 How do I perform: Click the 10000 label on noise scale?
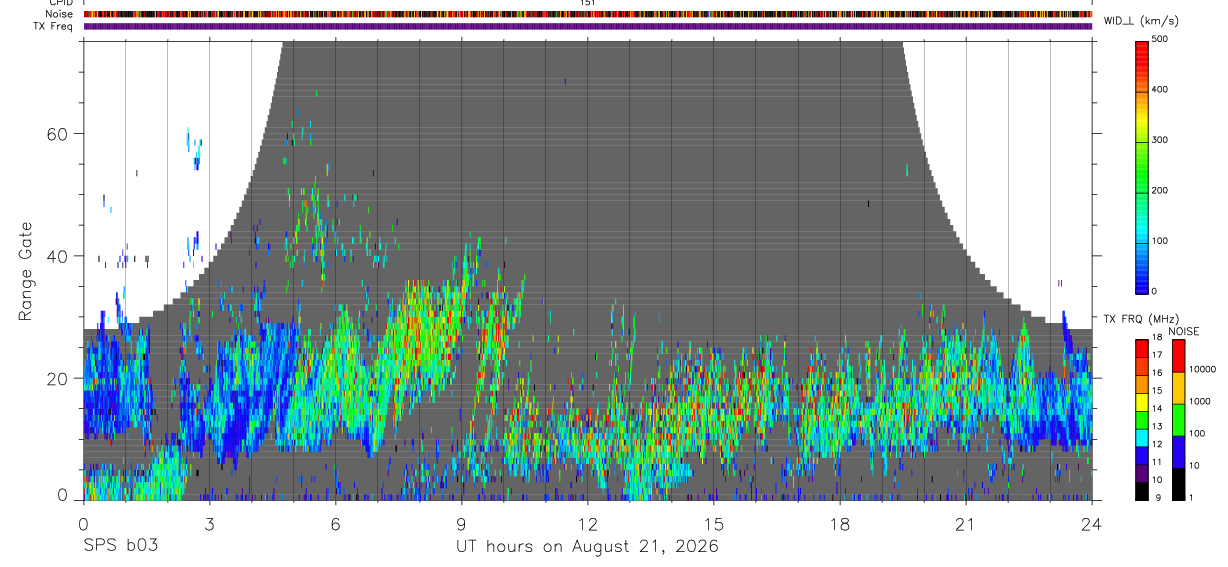click(x=1204, y=369)
